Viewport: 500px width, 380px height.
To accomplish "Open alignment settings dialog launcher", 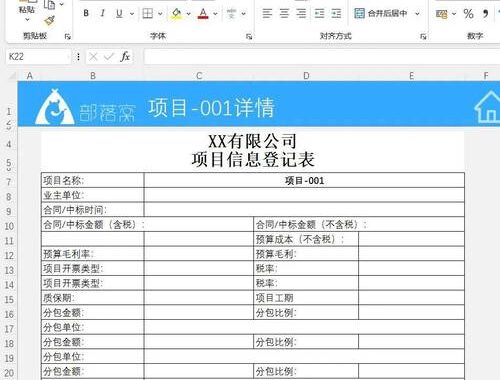I will 423,36.
